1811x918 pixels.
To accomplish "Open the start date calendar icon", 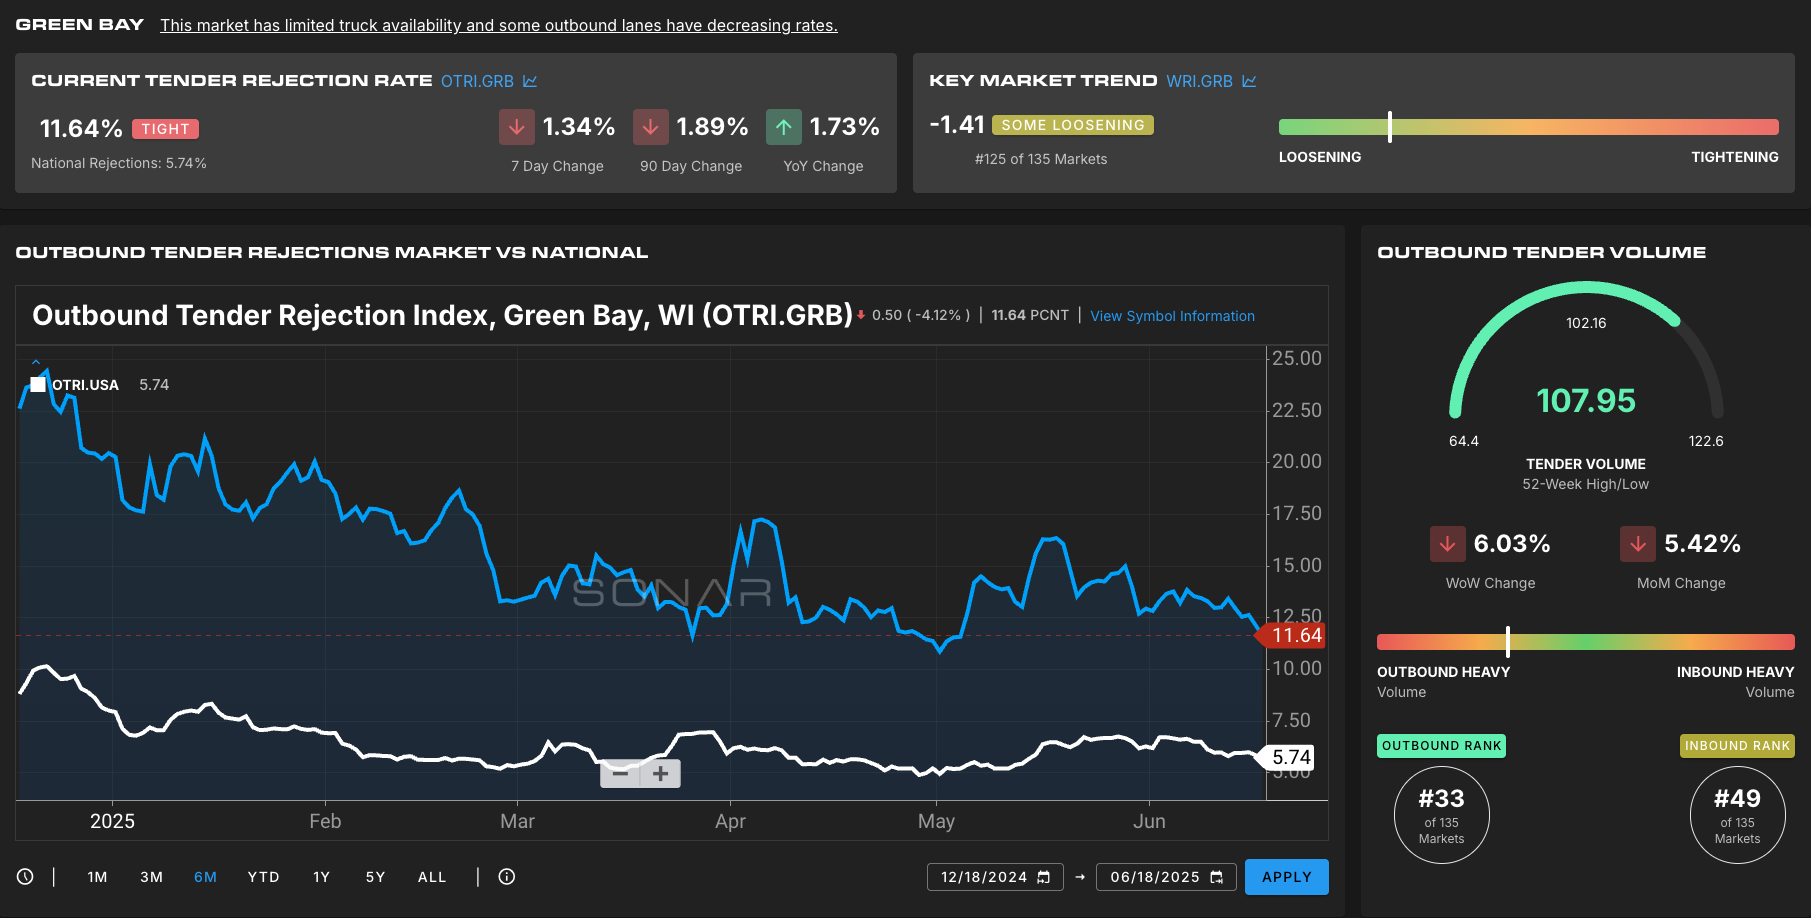I will coord(1044,877).
